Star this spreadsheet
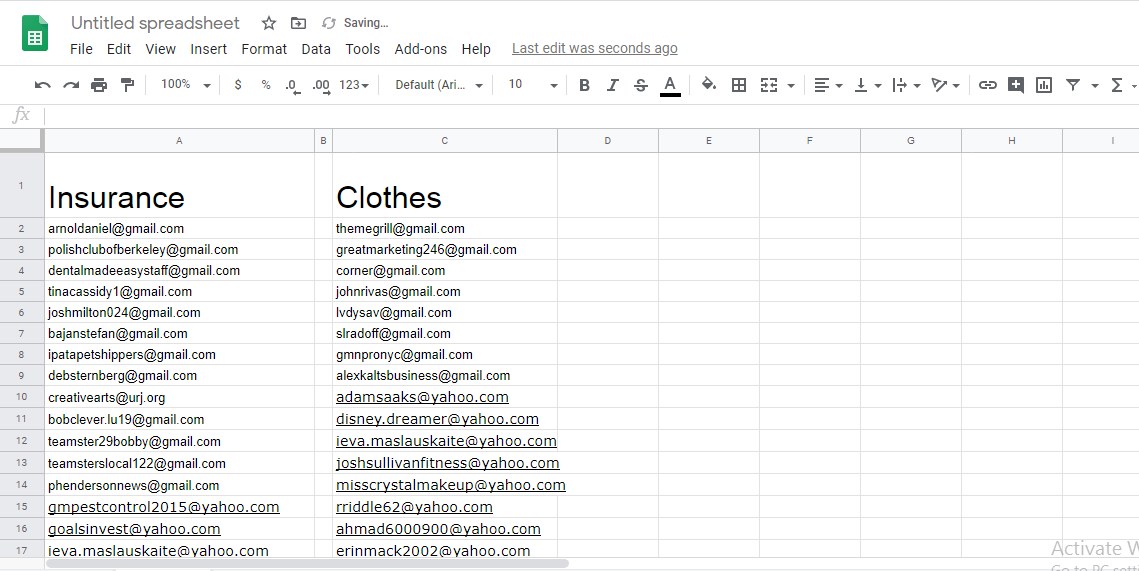Image resolution: width=1139 pixels, height=571 pixels. [269, 23]
